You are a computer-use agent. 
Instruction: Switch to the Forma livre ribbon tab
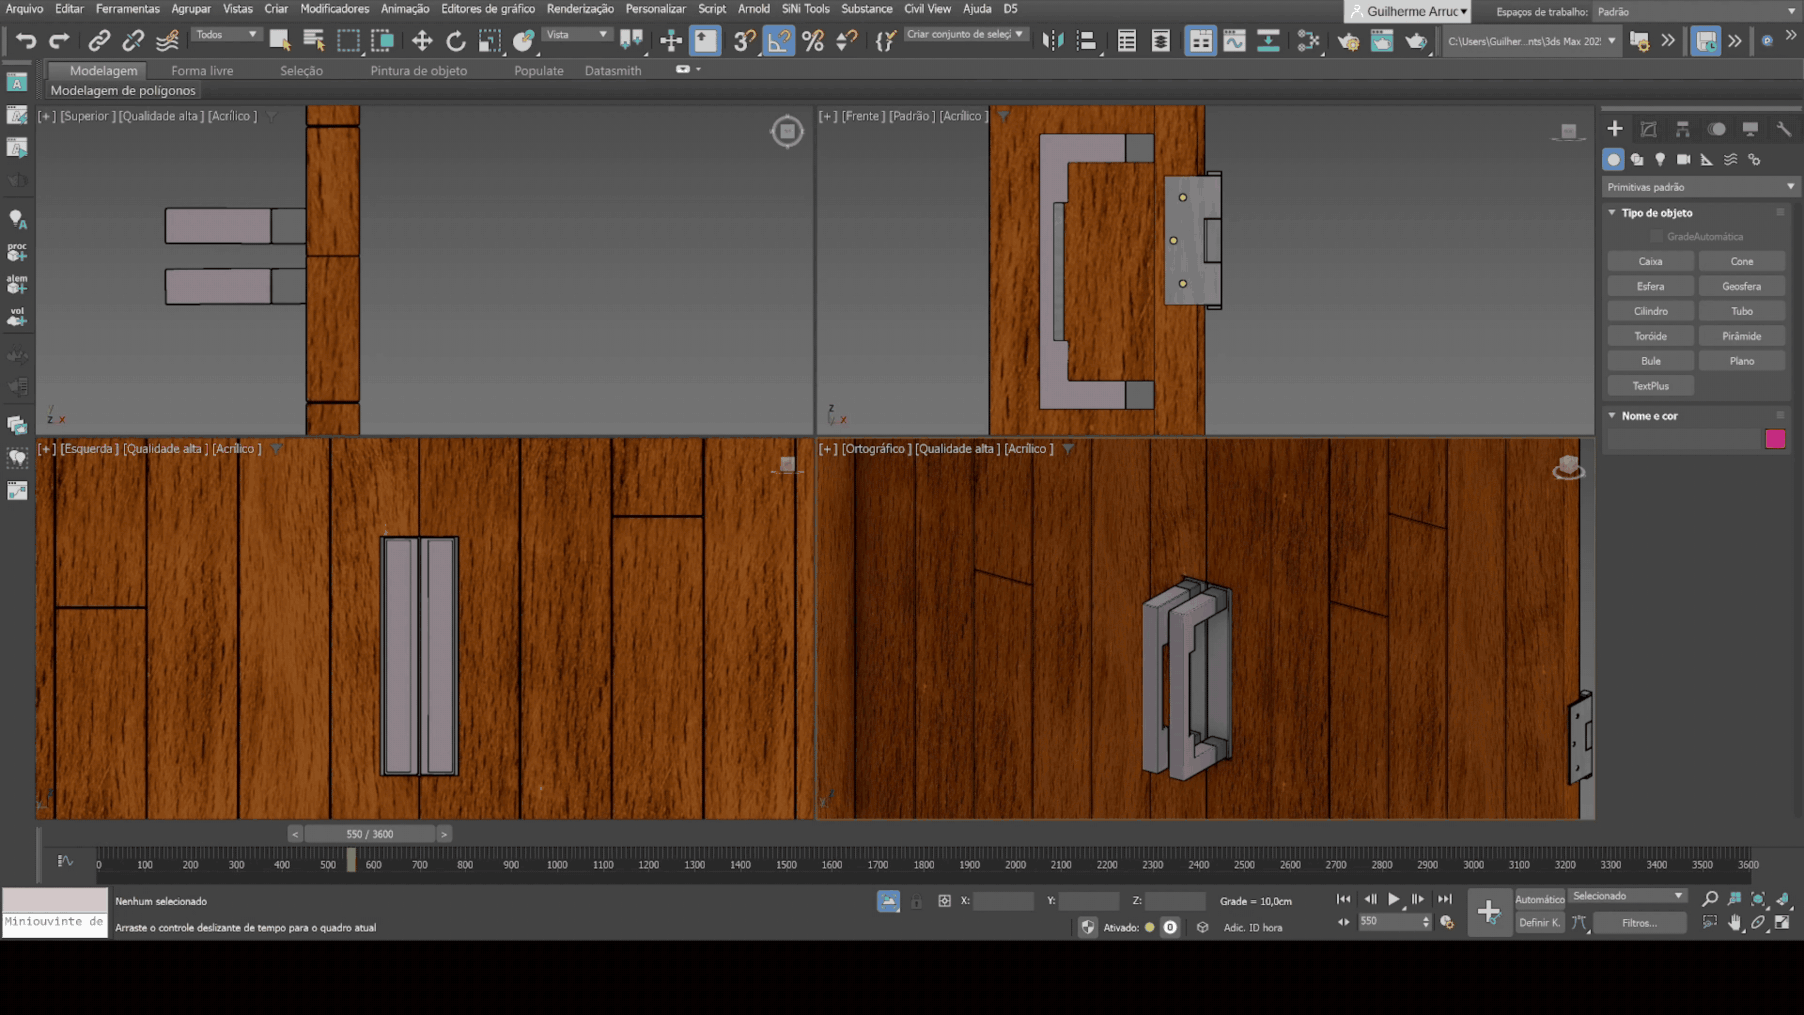tap(202, 71)
